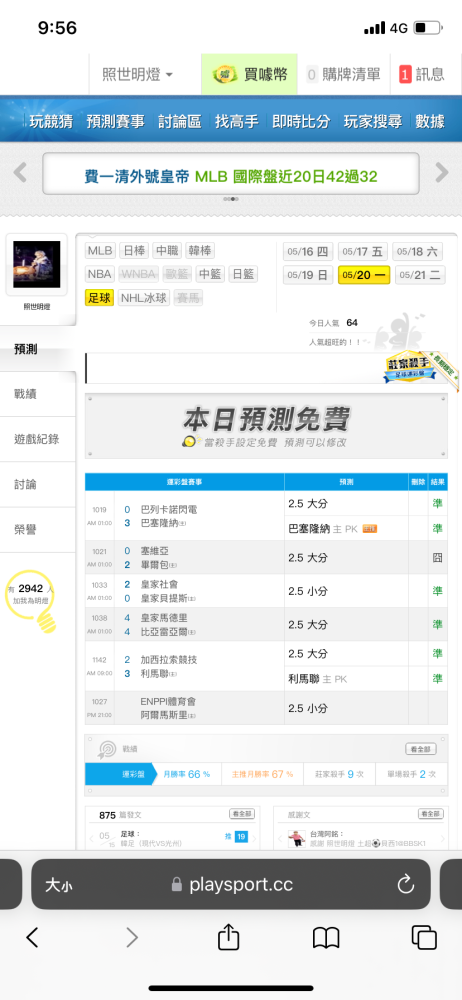This screenshot has height=1000, width=462.
Task: Choose date 05/19 日
Action: tap(308, 276)
